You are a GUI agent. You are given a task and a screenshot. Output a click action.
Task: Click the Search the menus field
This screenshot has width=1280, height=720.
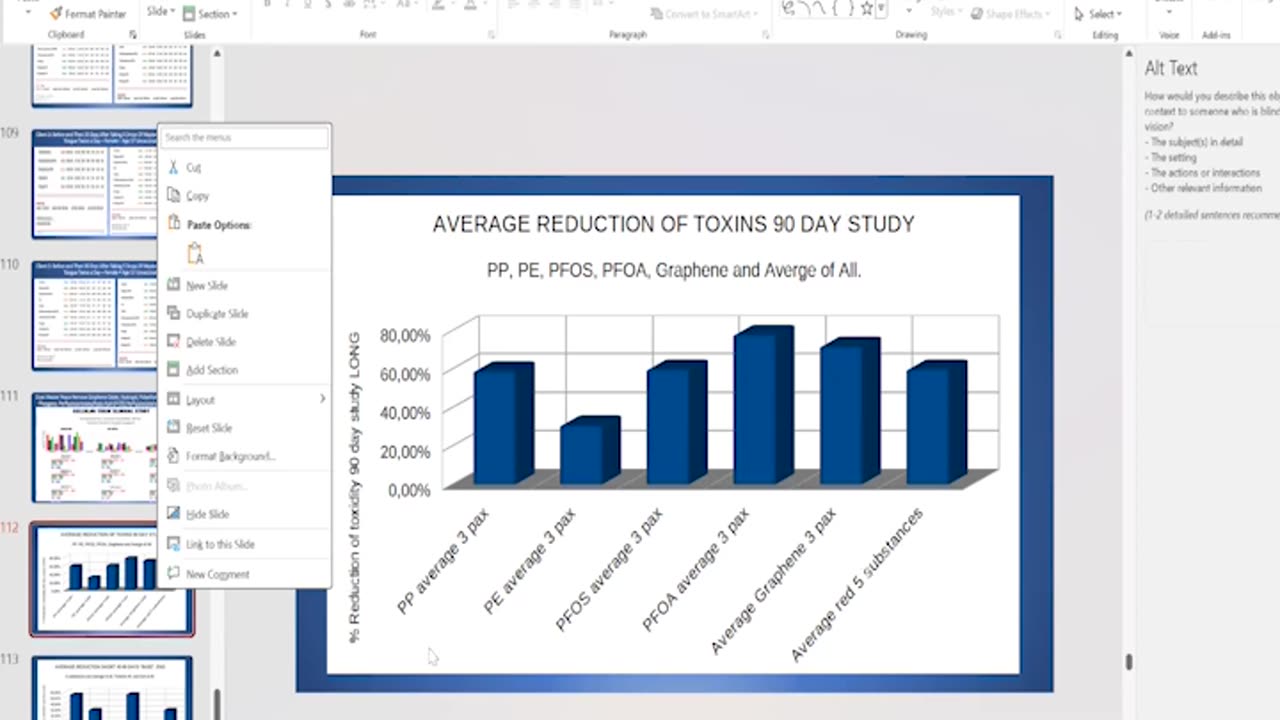point(244,137)
